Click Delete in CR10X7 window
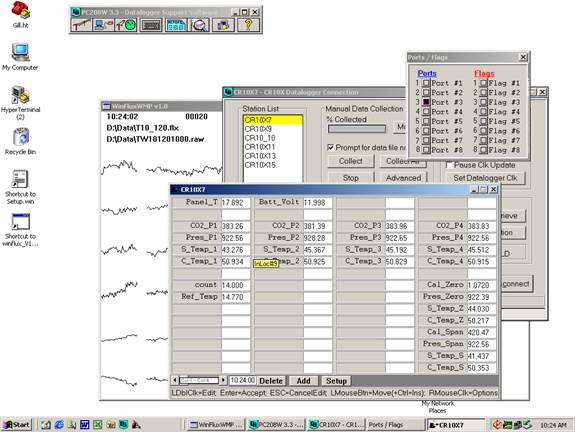Viewport: 575px width, 432px height. (271, 381)
